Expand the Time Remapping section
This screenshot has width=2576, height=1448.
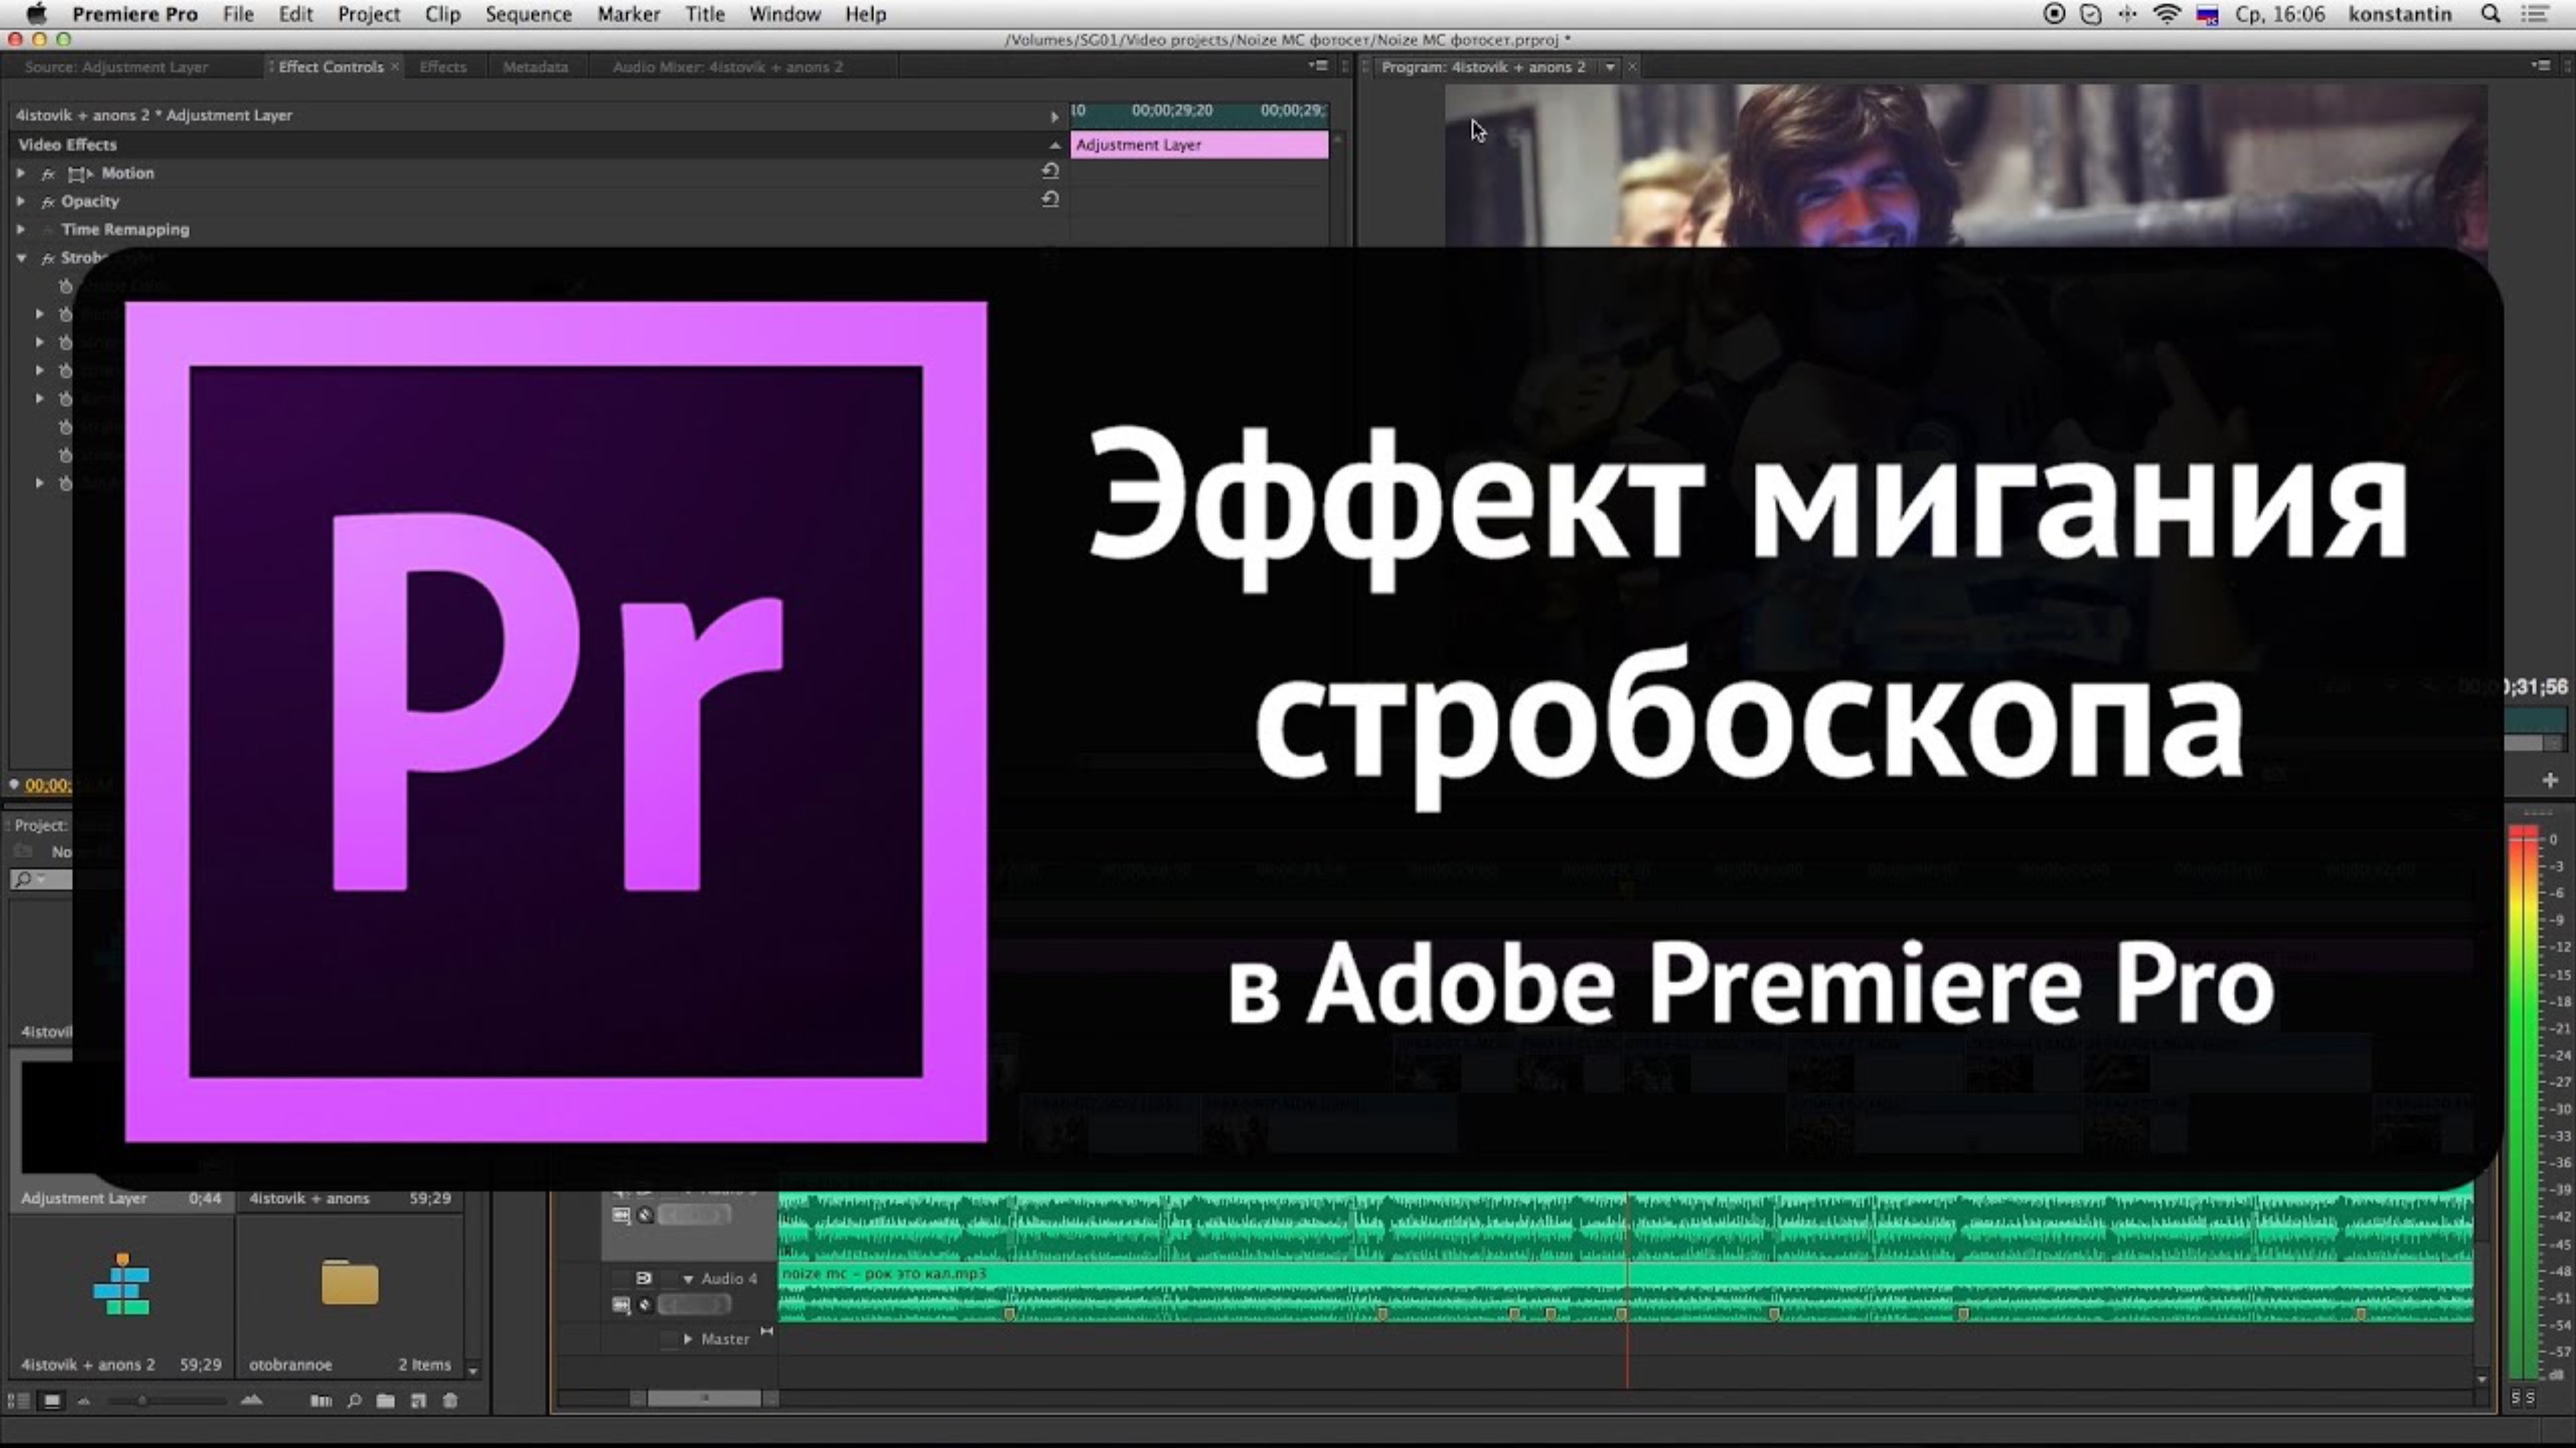pos(16,228)
